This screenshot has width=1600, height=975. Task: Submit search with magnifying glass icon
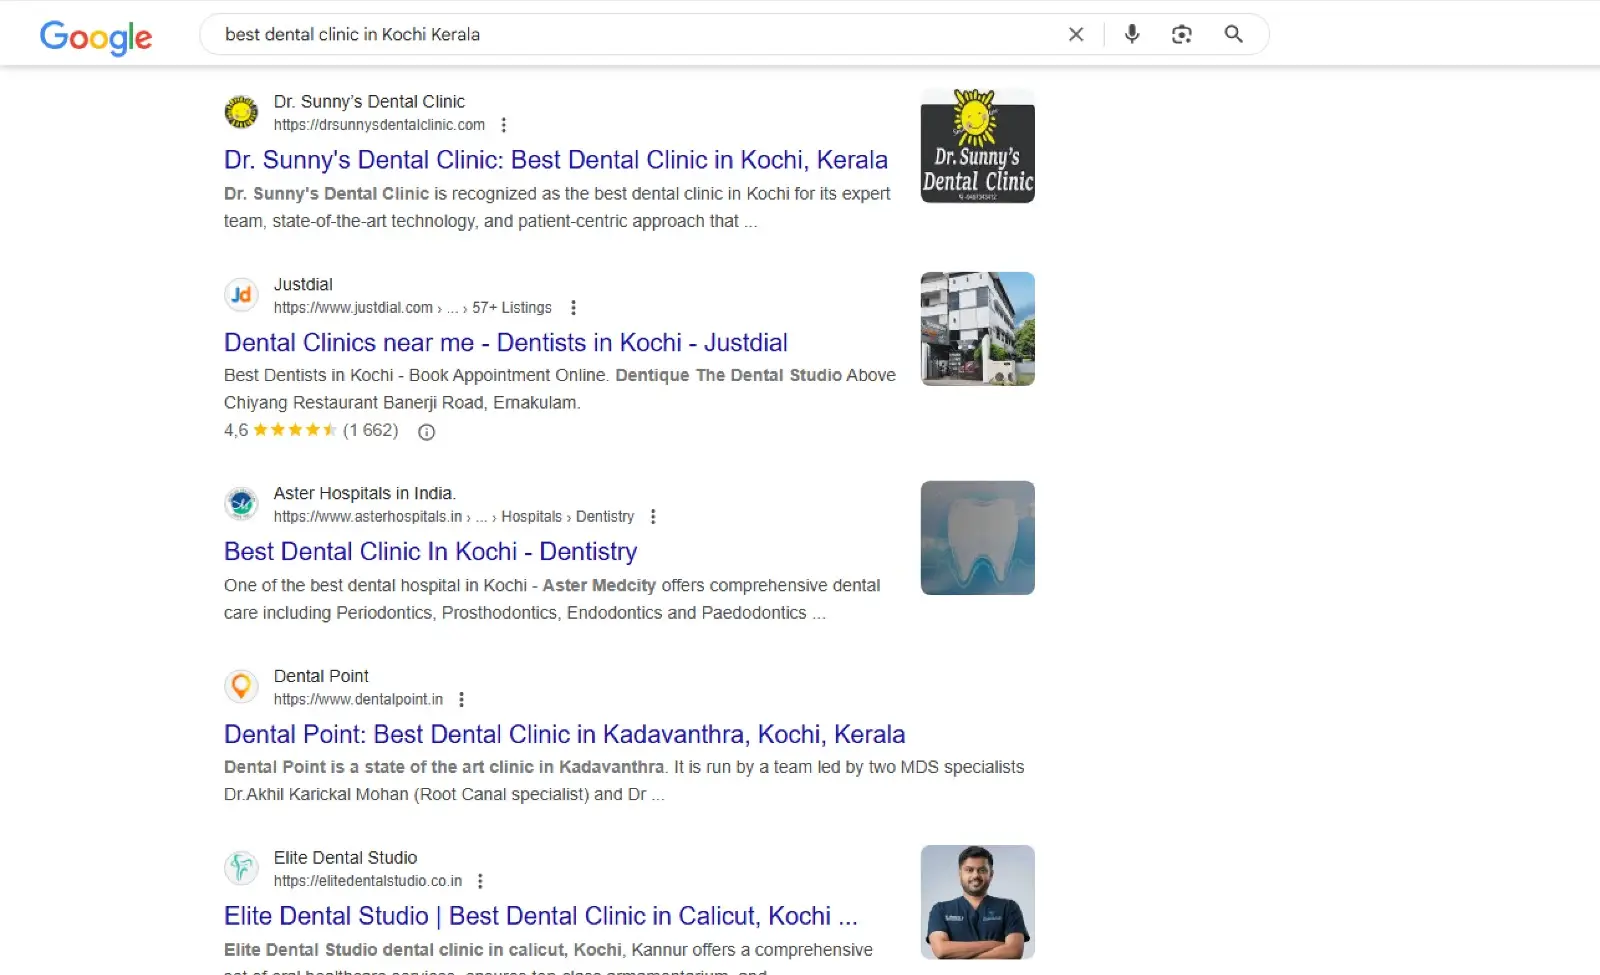click(x=1234, y=34)
